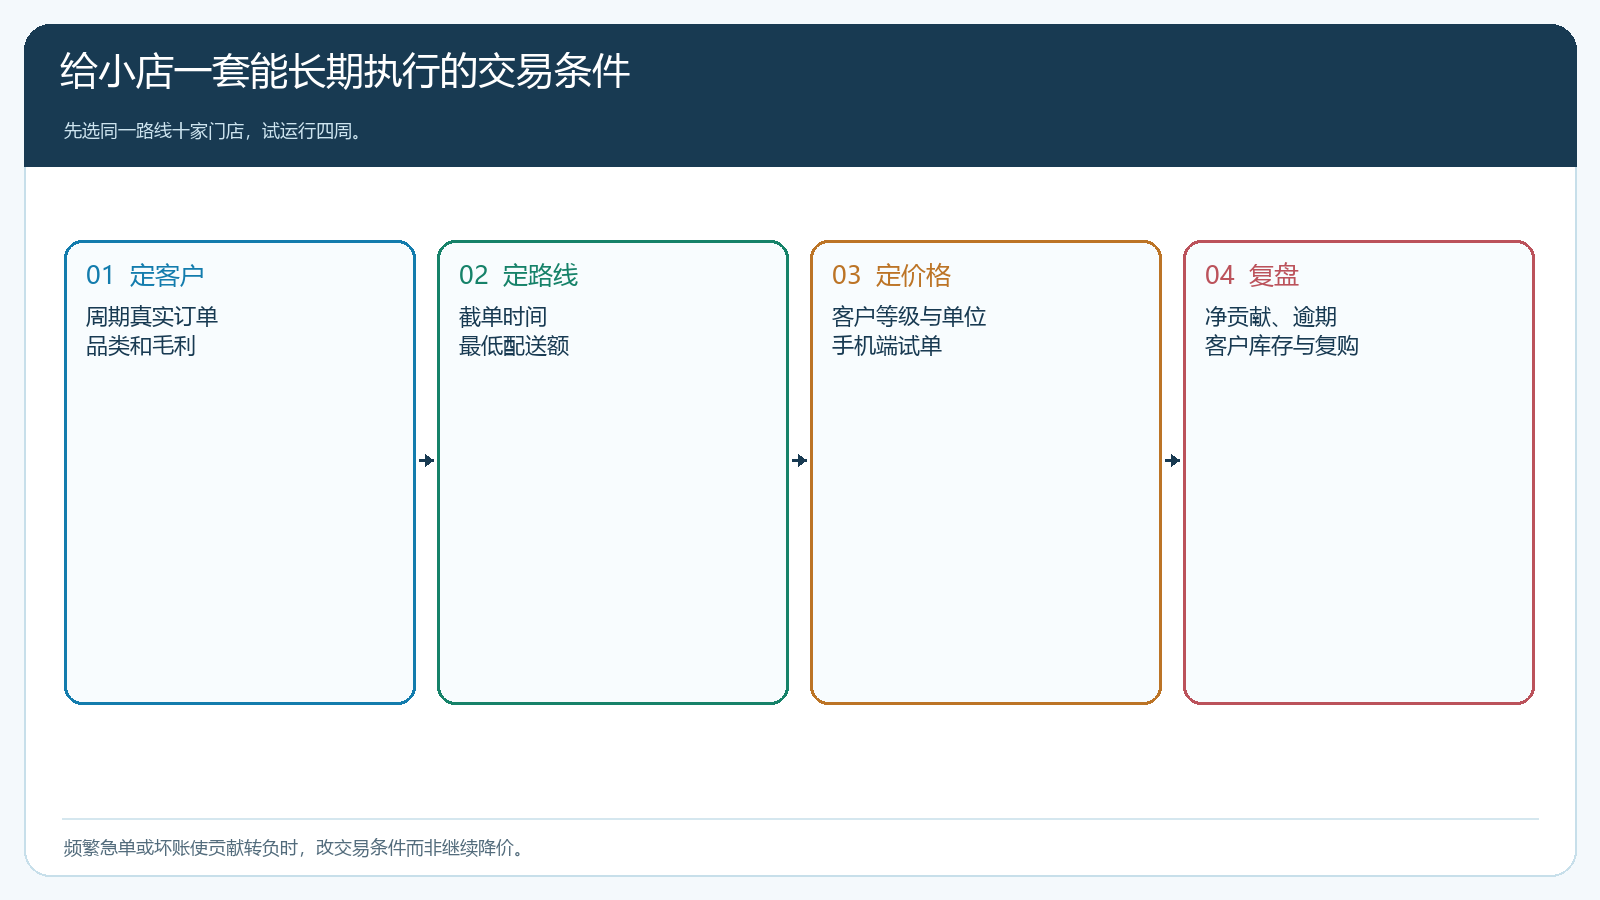Click the empty area of the red 复盘 card
This screenshot has width=1600, height=900.
click(x=1359, y=530)
